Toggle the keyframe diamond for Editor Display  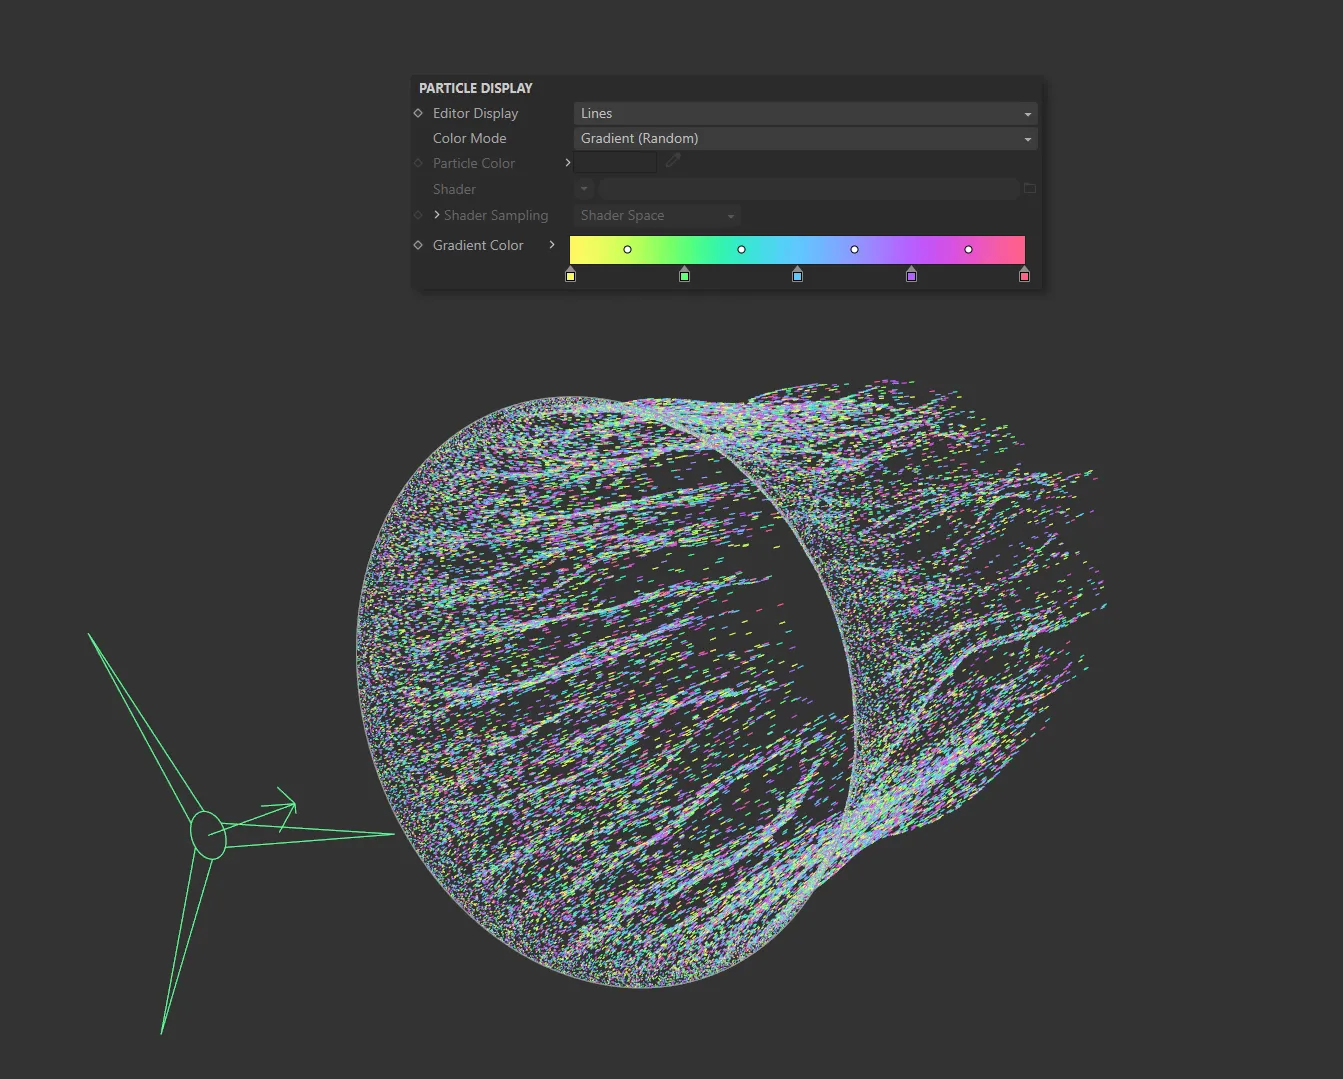pyautogui.click(x=417, y=113)
